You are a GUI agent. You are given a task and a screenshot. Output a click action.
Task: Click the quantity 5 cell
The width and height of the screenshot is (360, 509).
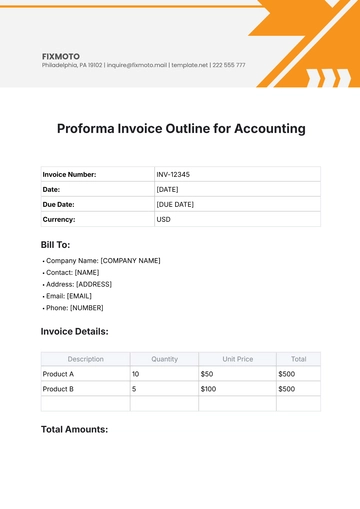165,389
